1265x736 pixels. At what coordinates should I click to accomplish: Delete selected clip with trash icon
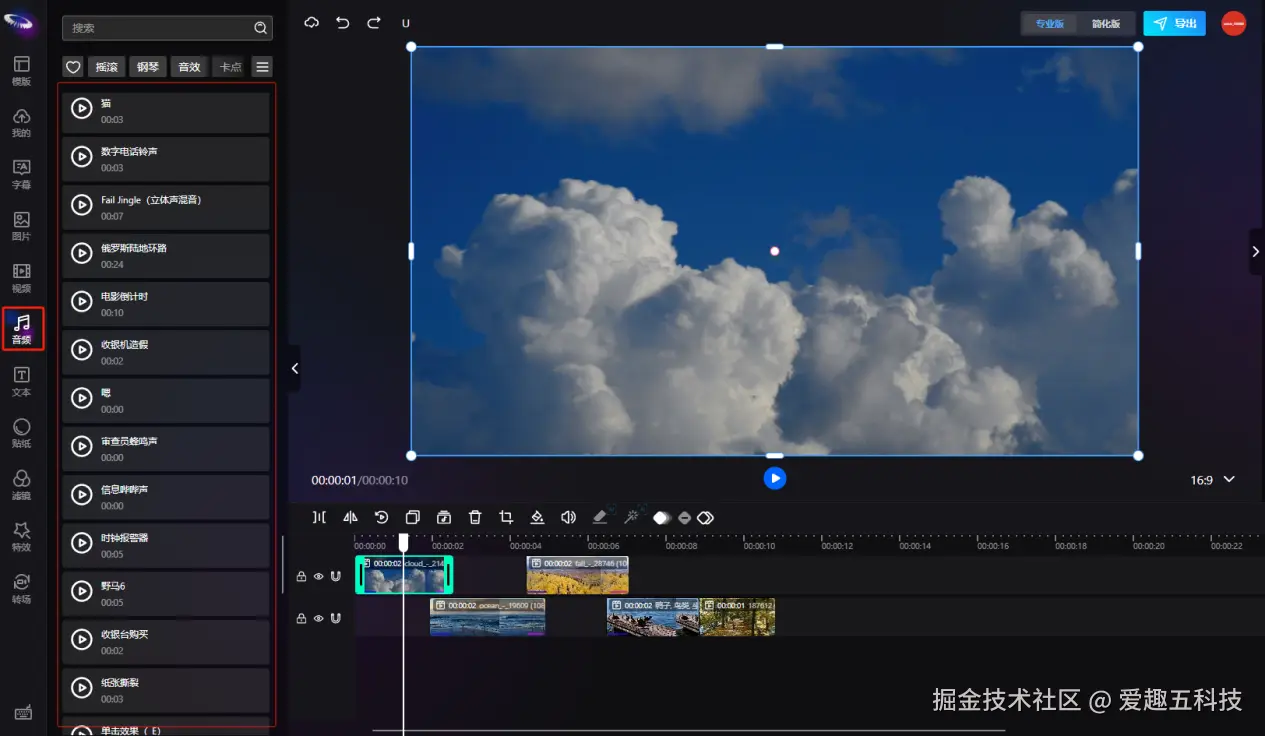tap(475, 517)
